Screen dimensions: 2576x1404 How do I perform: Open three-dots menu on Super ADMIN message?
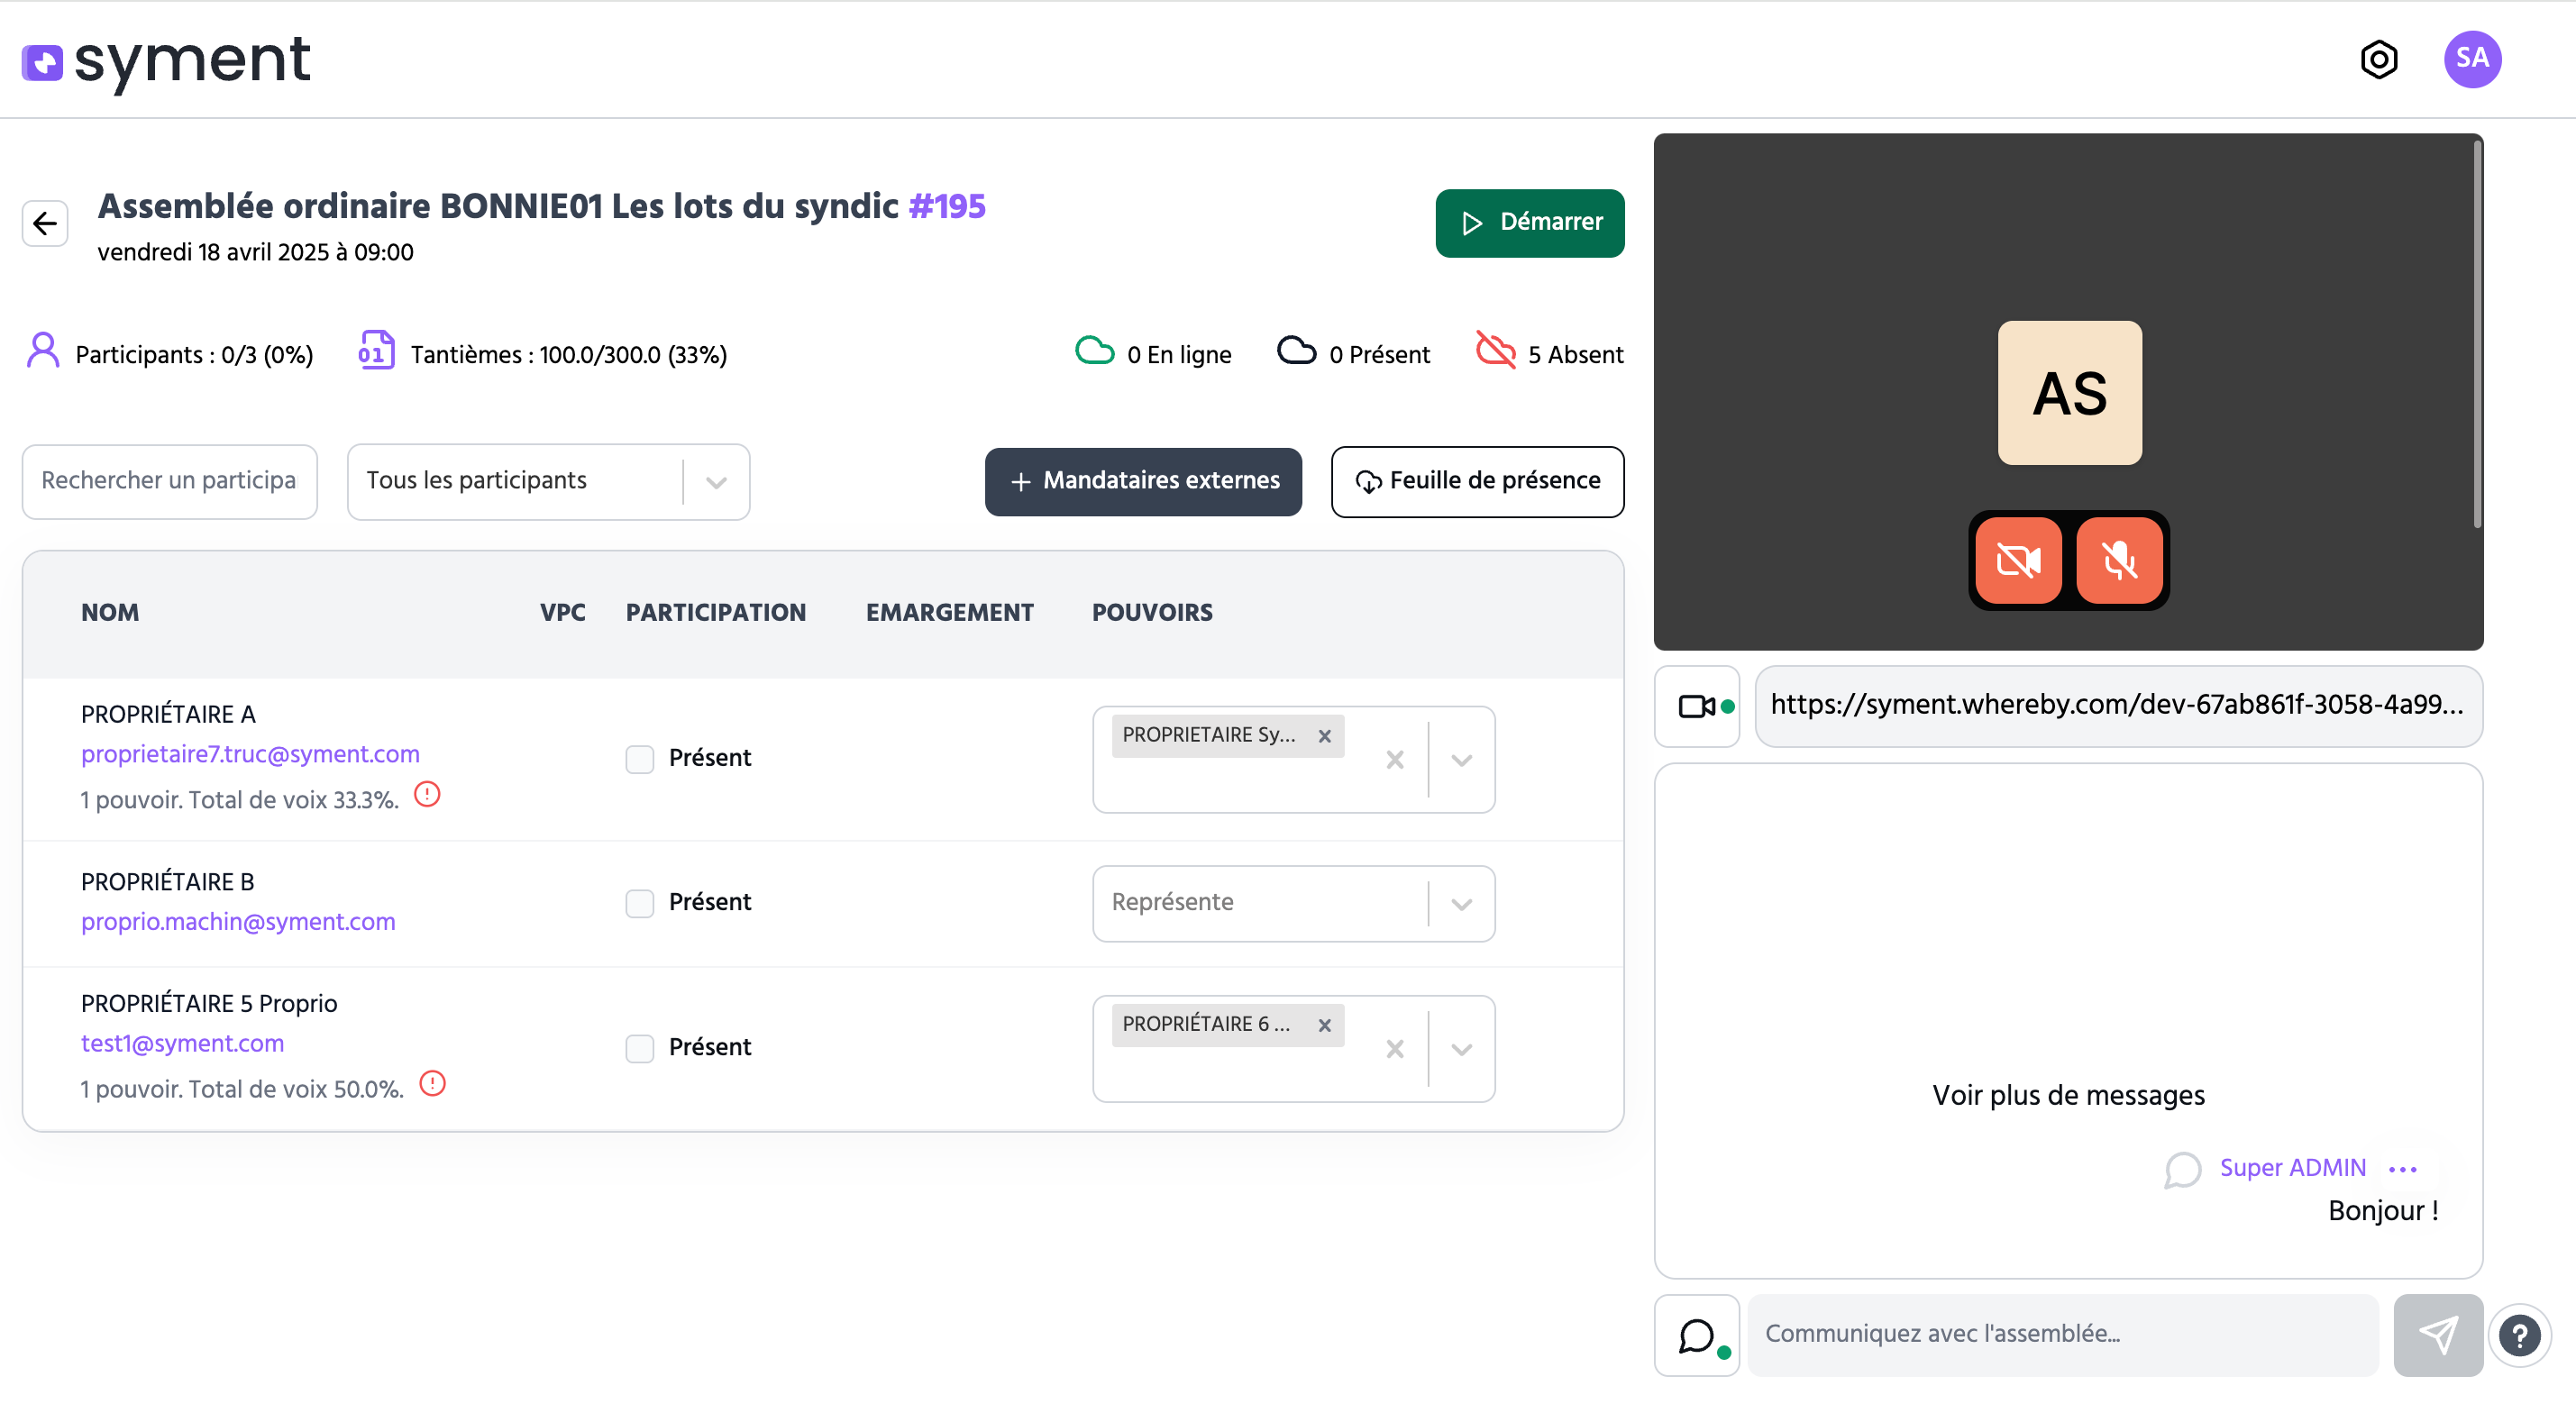click(x=2402, y=1169)
